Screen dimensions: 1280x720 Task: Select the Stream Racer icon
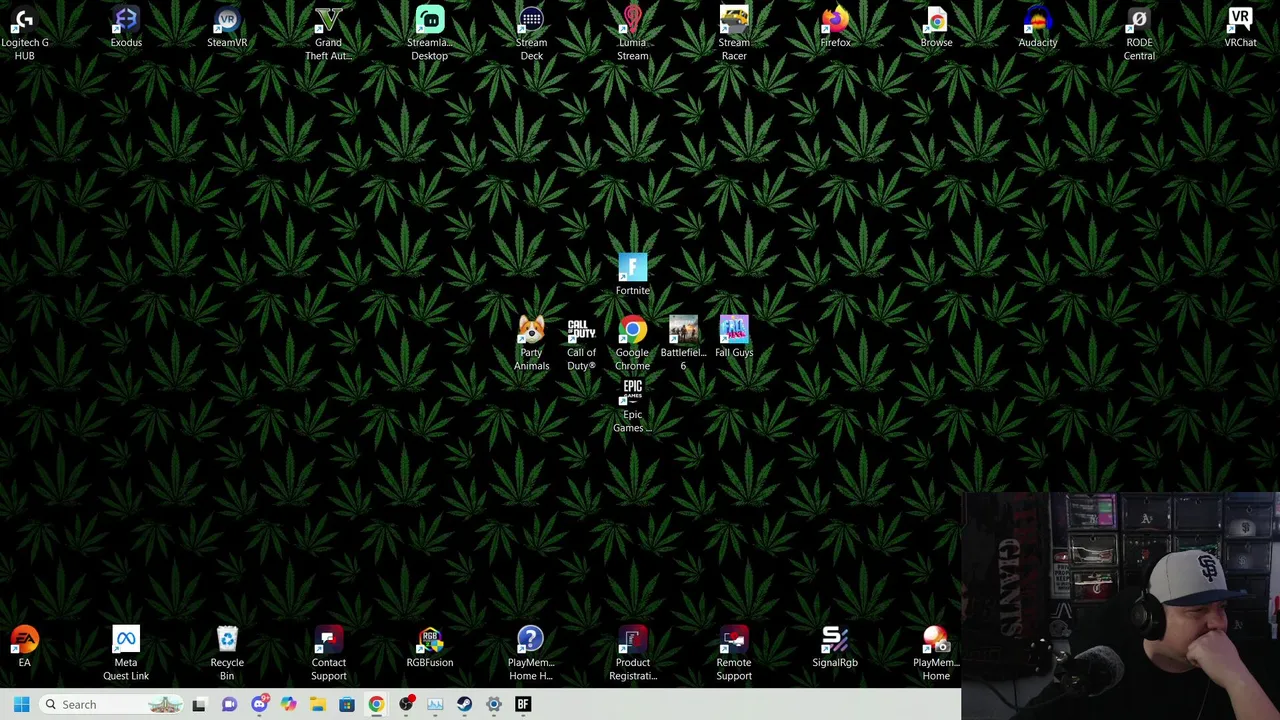pyautogui.click(x=734, y=32)
